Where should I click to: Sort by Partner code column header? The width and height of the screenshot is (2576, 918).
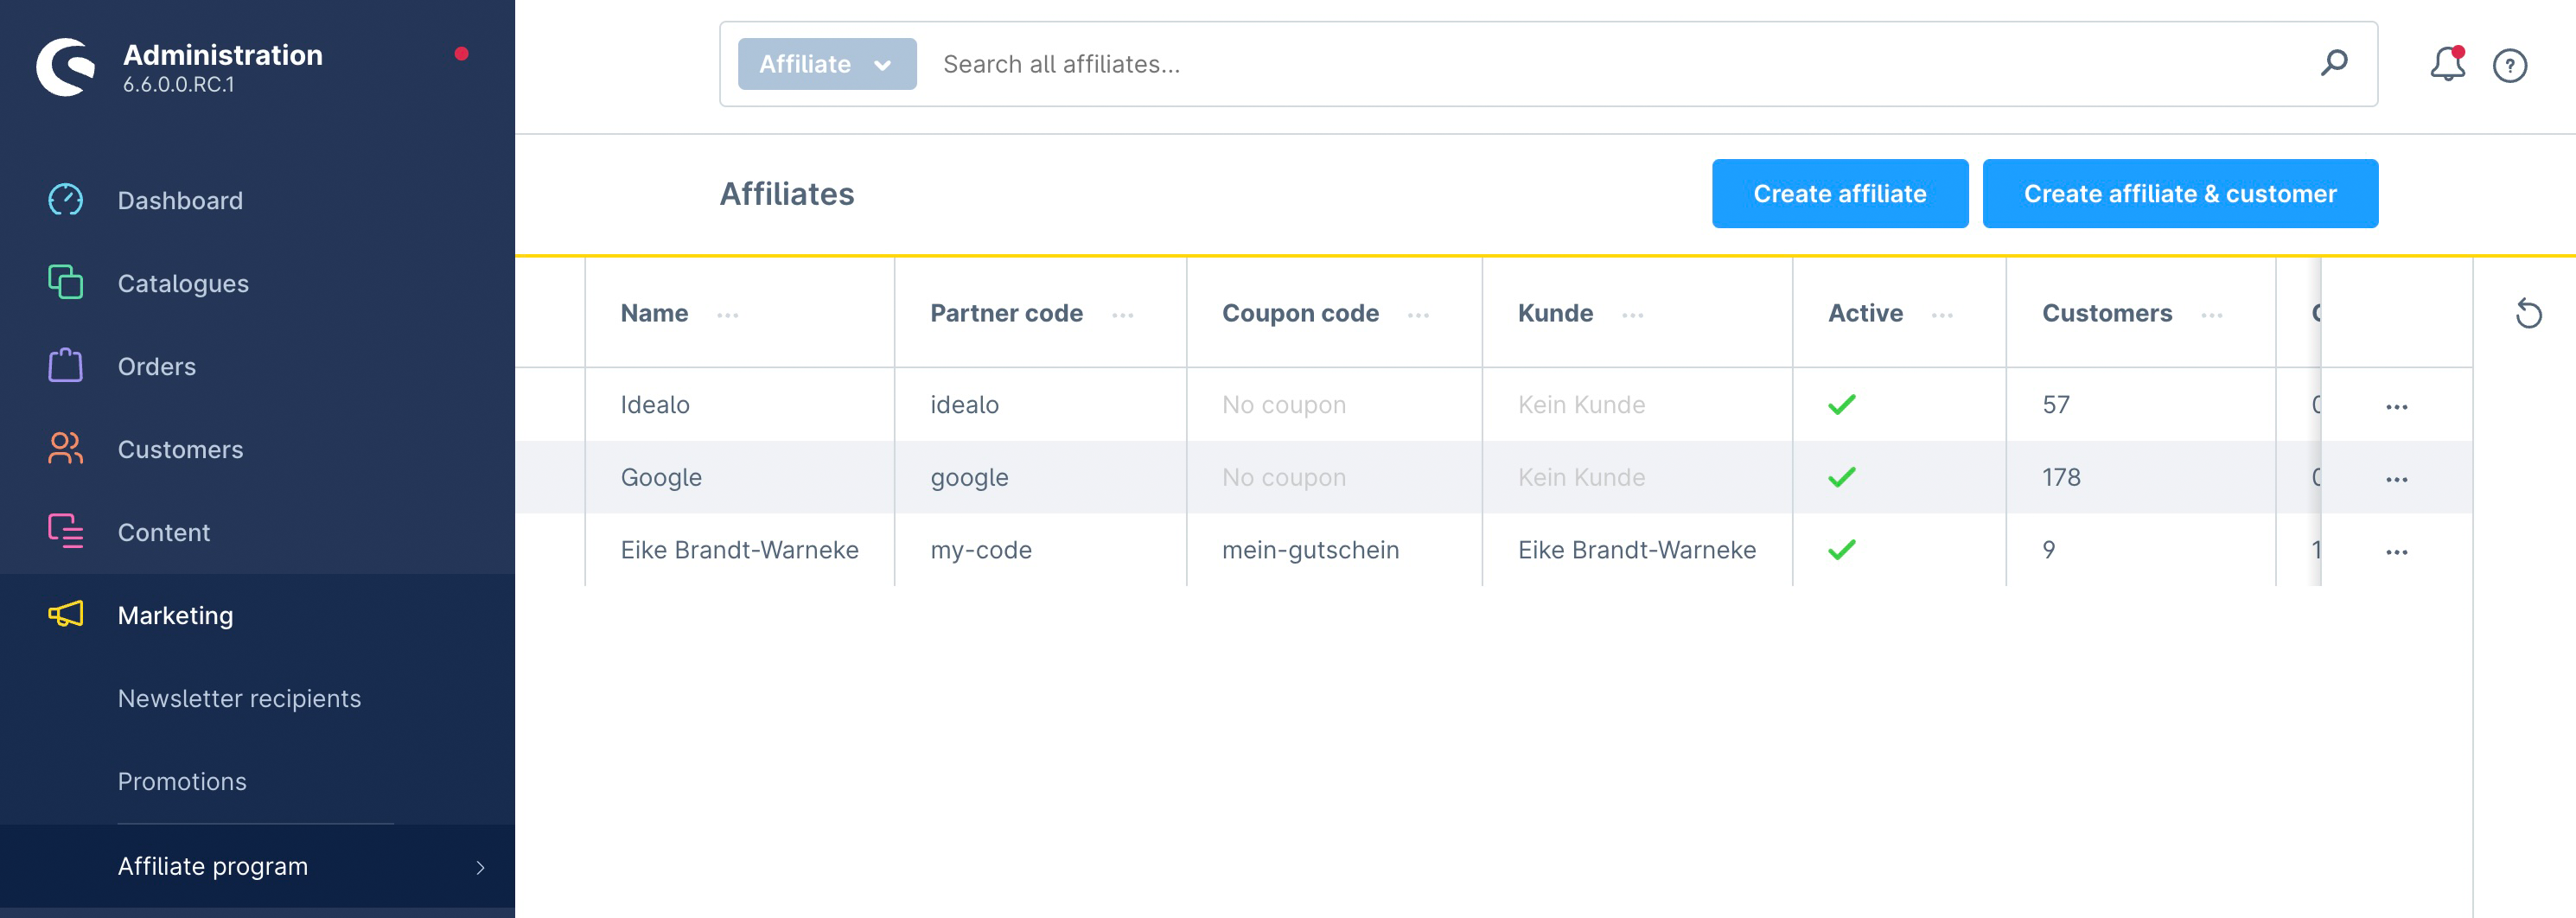click(x=1006, y=313)
